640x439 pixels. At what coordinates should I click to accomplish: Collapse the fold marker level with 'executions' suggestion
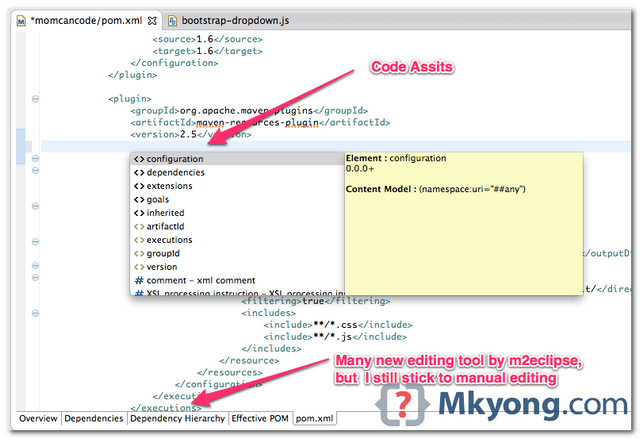pos(36,242)
